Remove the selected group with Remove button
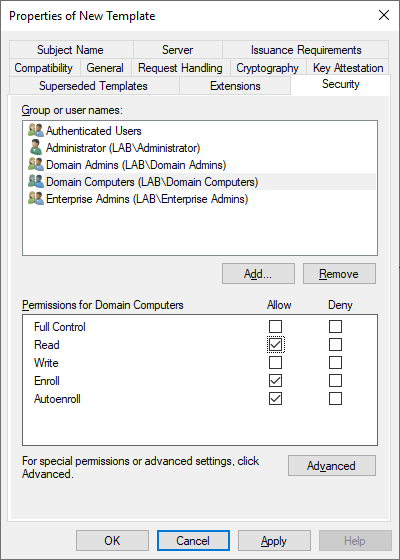The image size is (400, 560). (339, 274)
